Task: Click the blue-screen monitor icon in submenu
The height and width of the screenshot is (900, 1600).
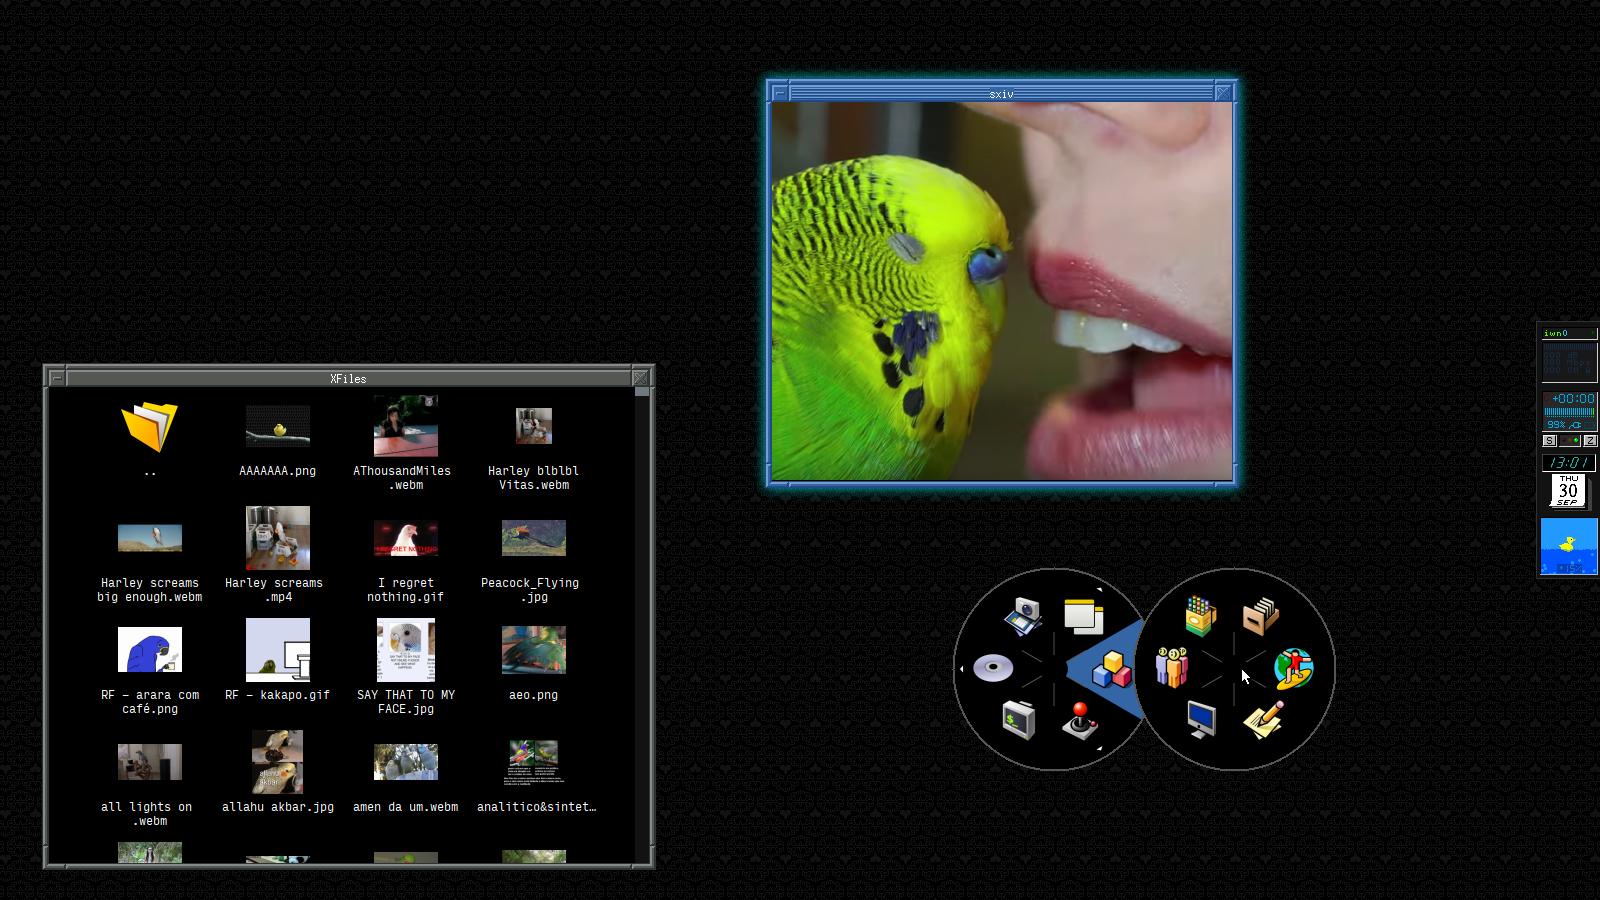Action: click(1201, 718)
